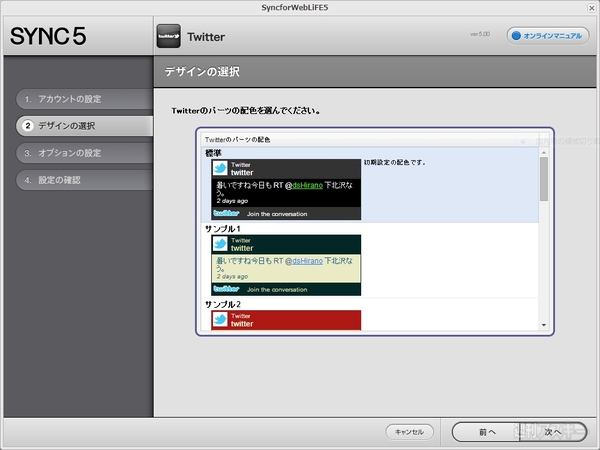Go to step 1 アカウントの設定

[x=84, y=99]
